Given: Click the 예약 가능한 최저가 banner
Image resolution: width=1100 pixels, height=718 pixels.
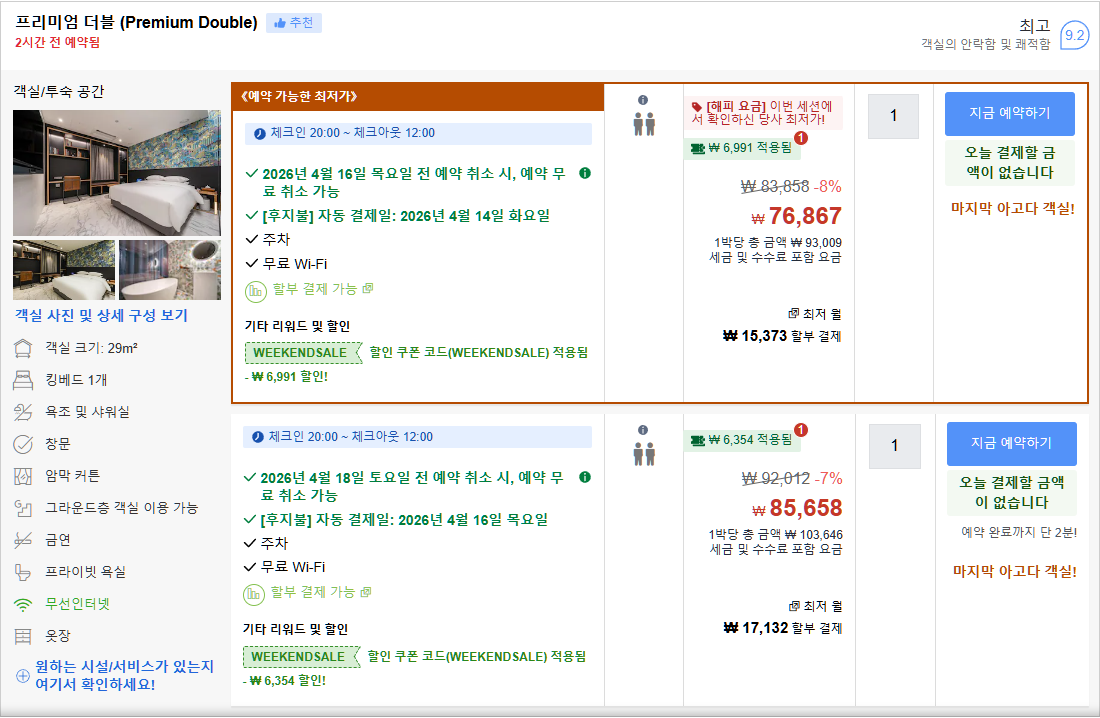Looking at the screenshot, I should (417, 97).
